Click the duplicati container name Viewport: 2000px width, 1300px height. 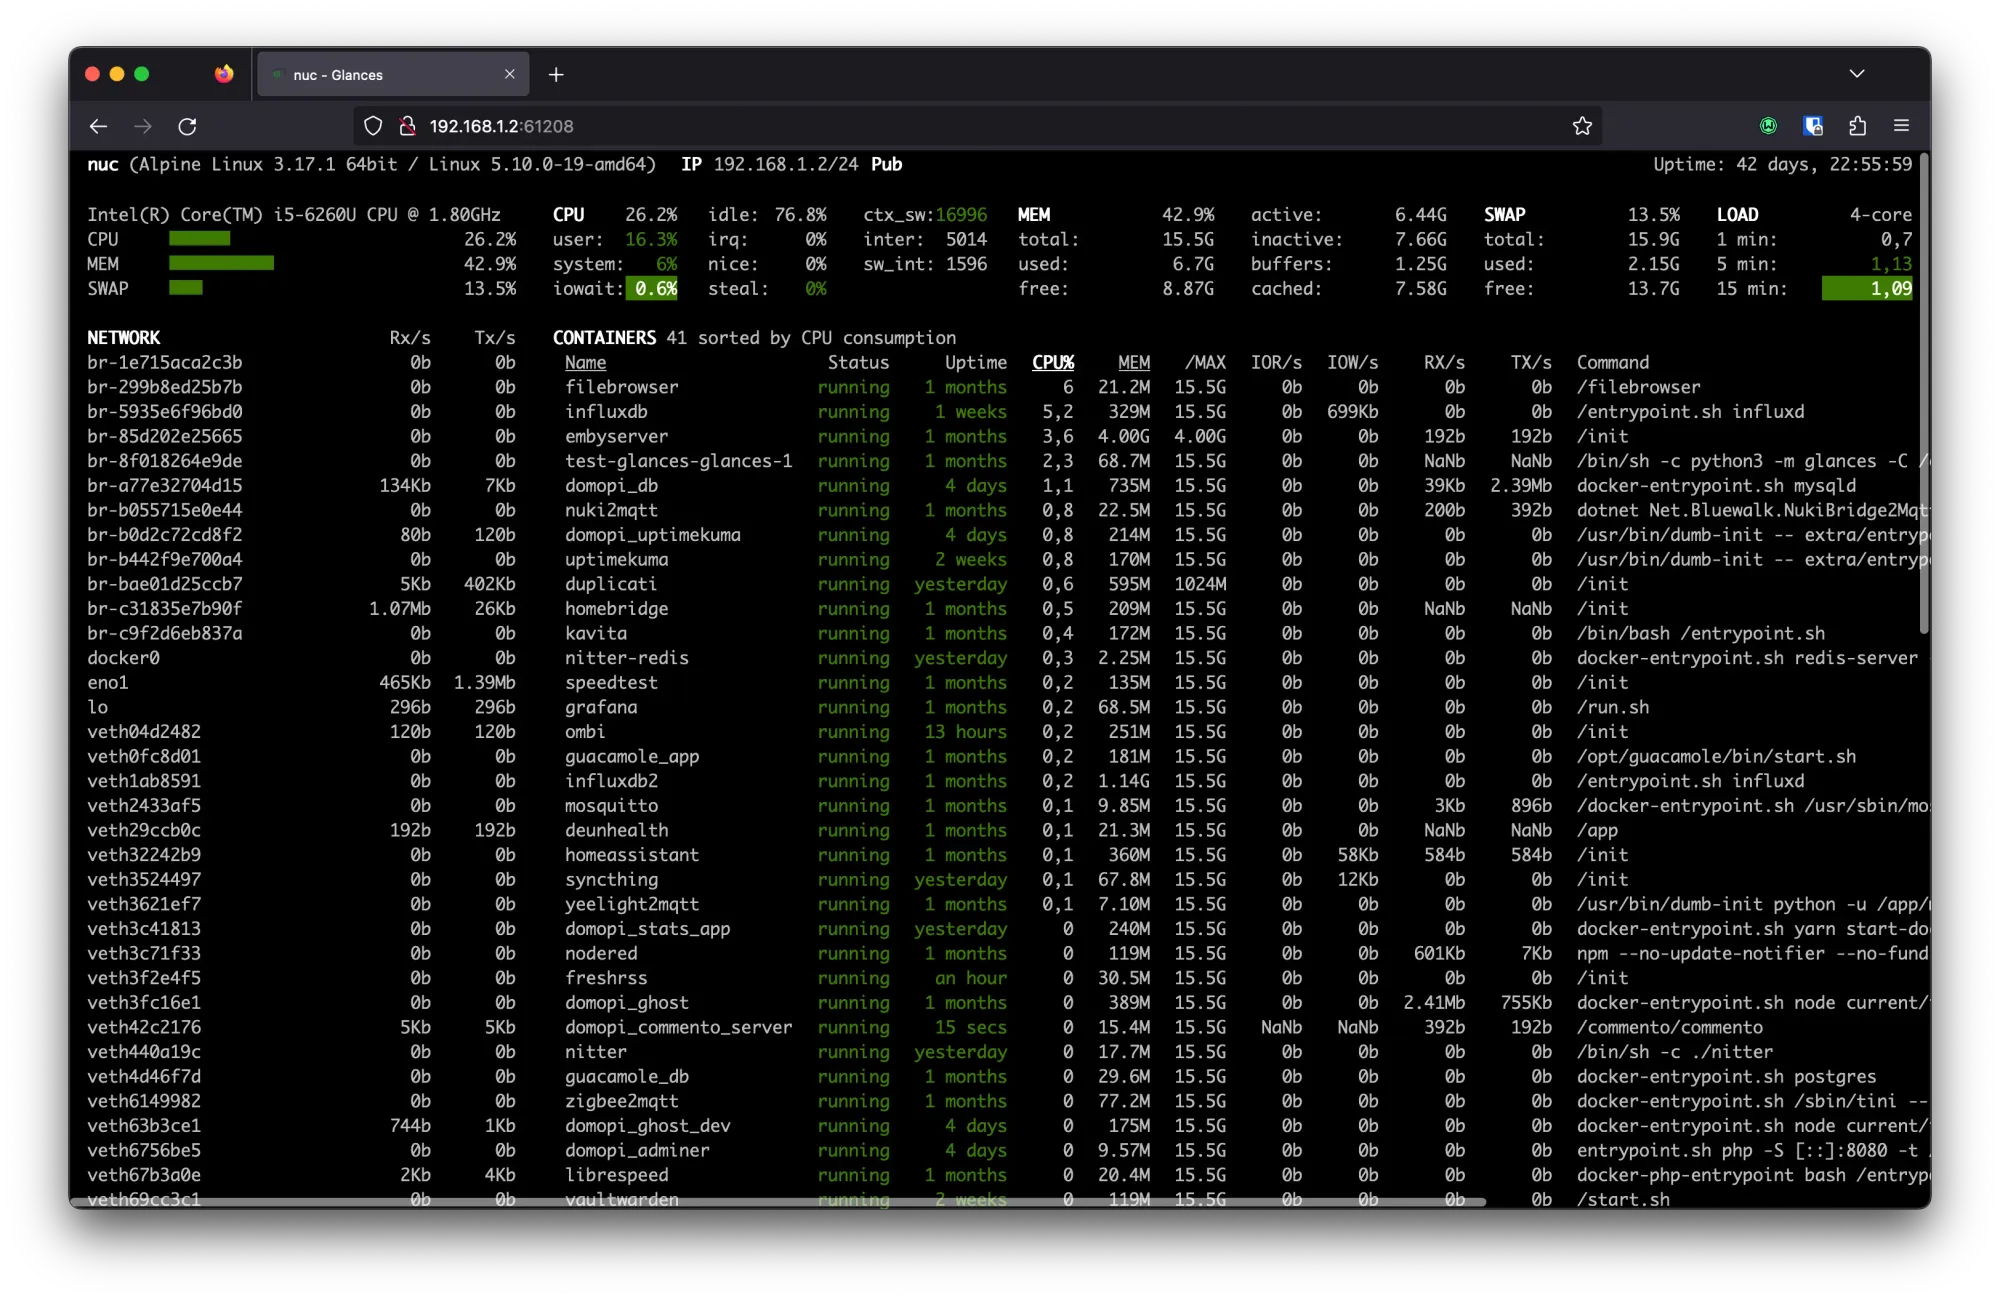click(611, 584)
